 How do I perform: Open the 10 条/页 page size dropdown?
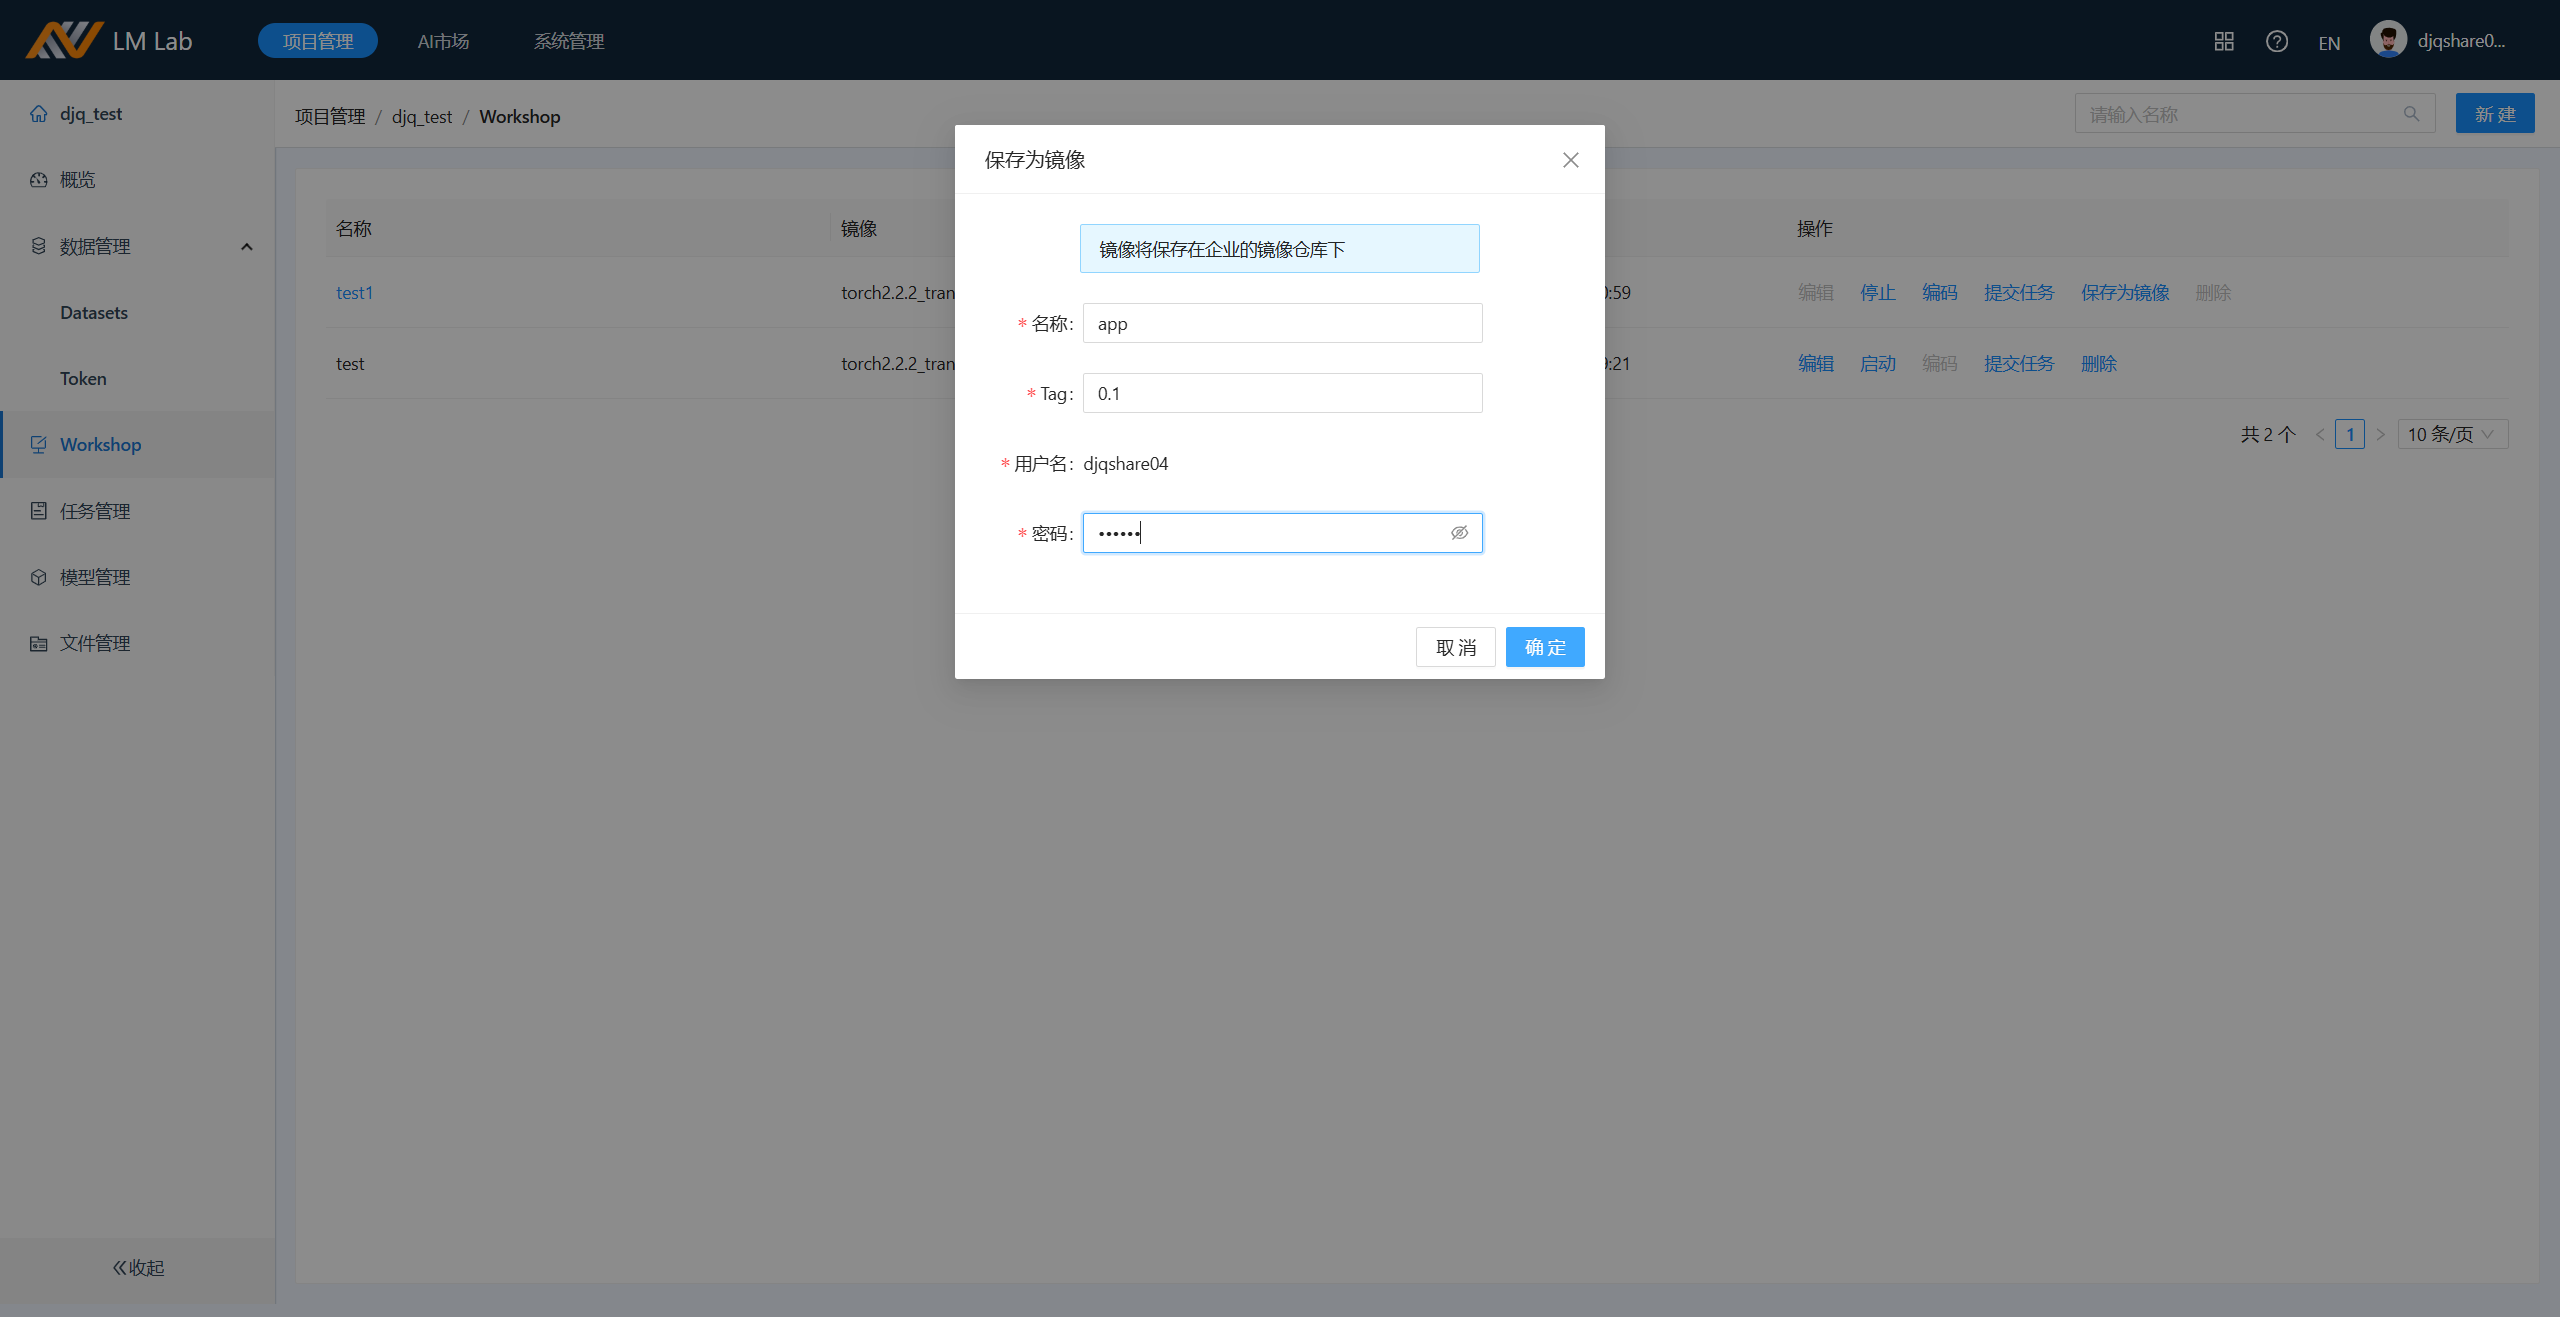coord(2451,434)
